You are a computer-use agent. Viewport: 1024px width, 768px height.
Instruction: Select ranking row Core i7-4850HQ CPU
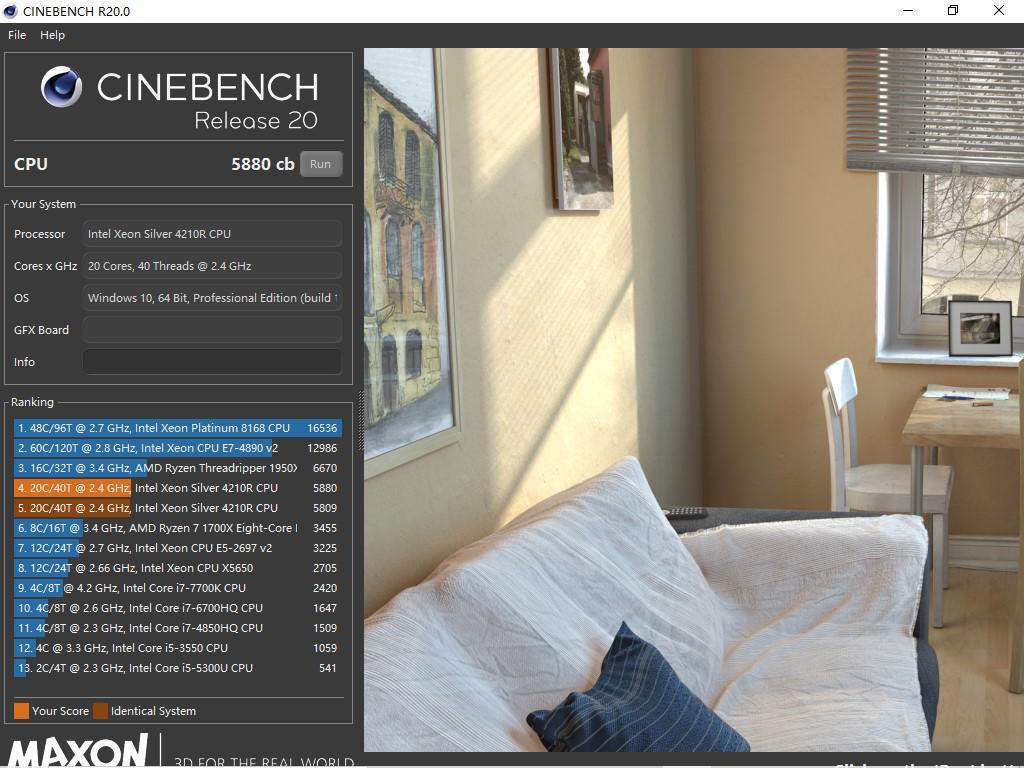178,628
